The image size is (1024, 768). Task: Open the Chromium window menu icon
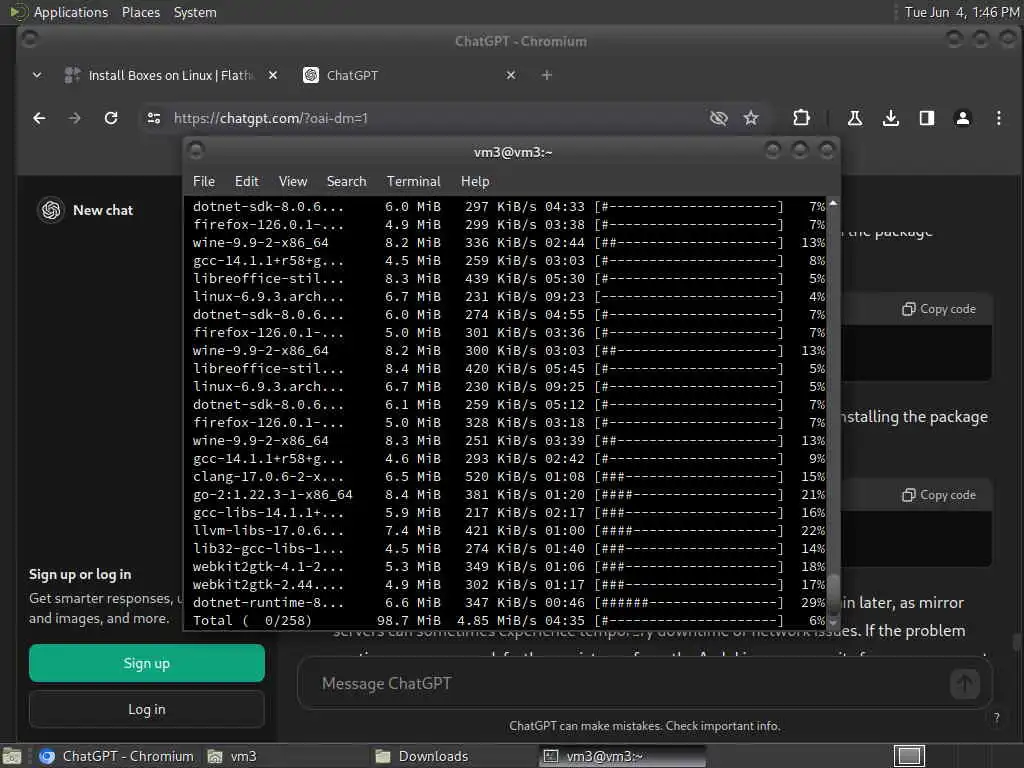(x=29, y=40)
